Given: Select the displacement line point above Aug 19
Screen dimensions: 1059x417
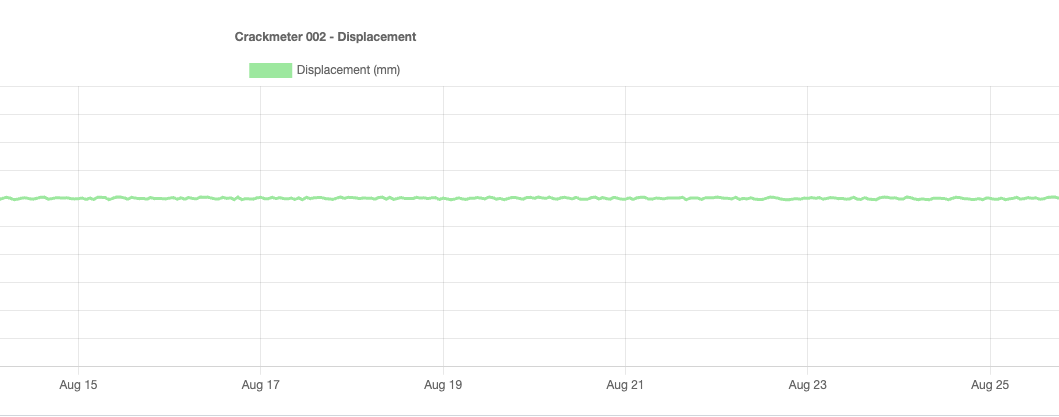Looking at the screenshot, I should pyautogui.click(x=443, y=198).
